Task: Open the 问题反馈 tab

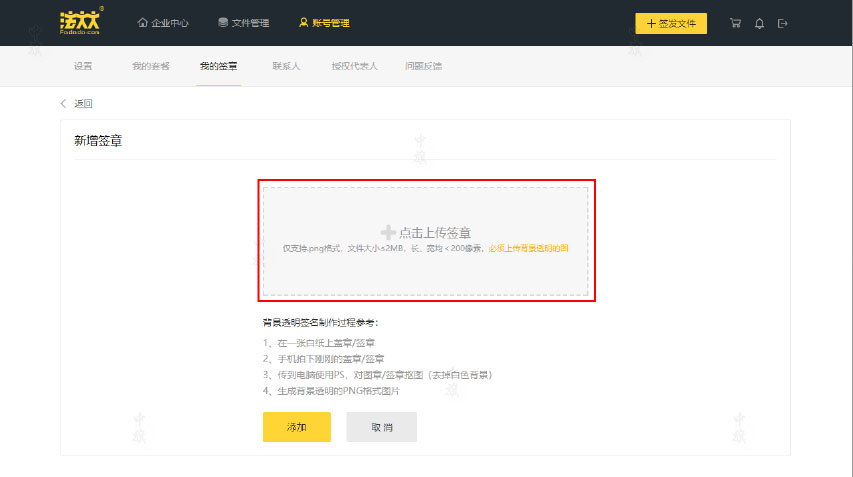Action: [x=423, y=66]
